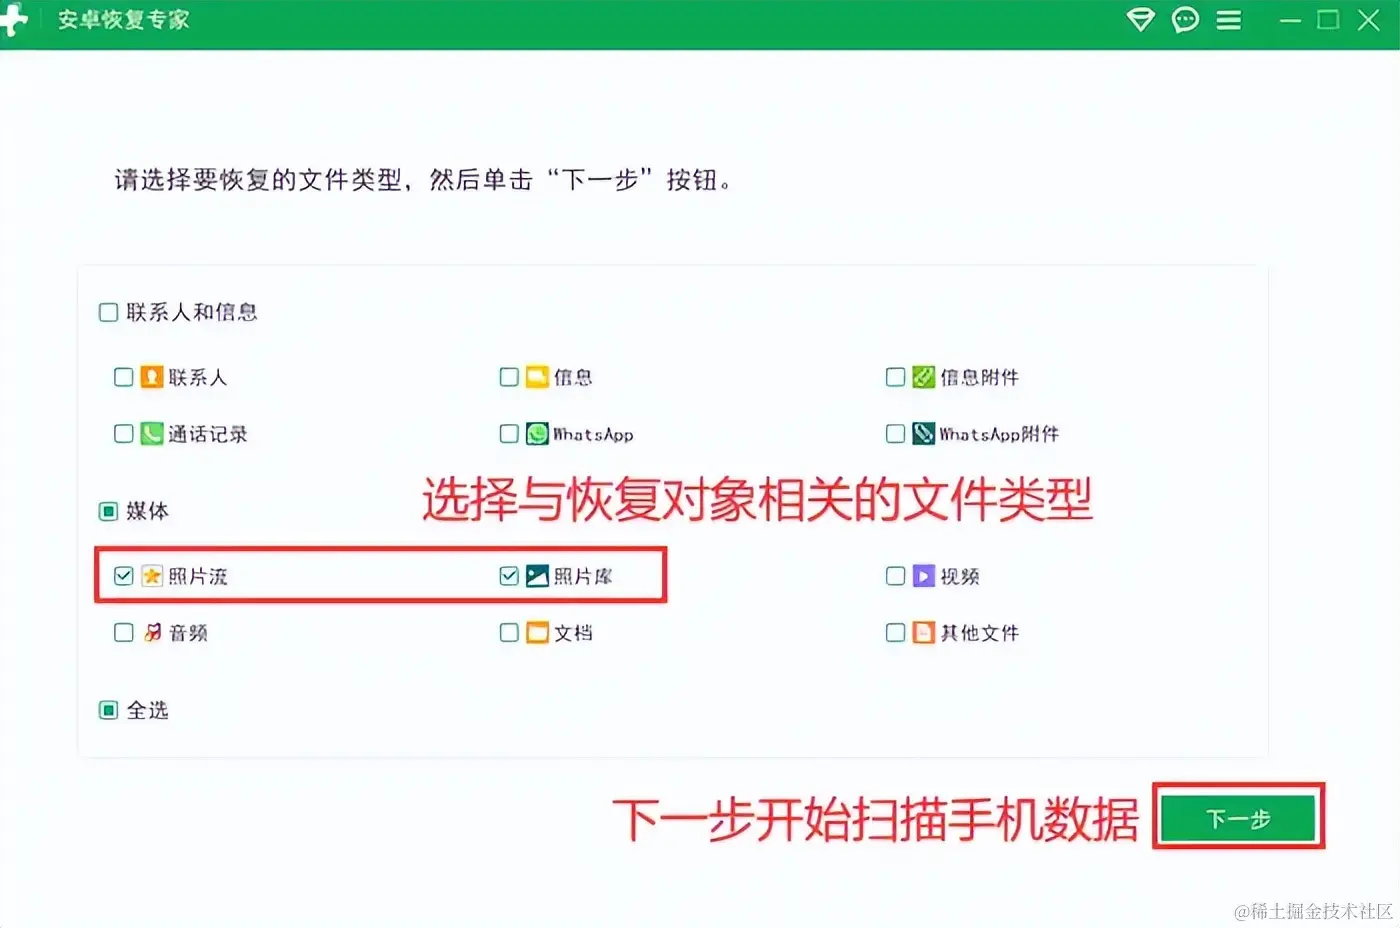Enable the 通话记录 checkbox
The width and height of the screenshot is (1400, 928).
point(123,434)
